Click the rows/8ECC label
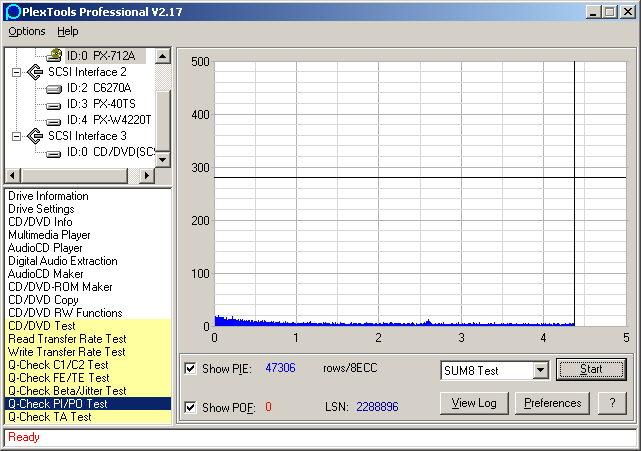641x451 pixels. pos(350,368)
